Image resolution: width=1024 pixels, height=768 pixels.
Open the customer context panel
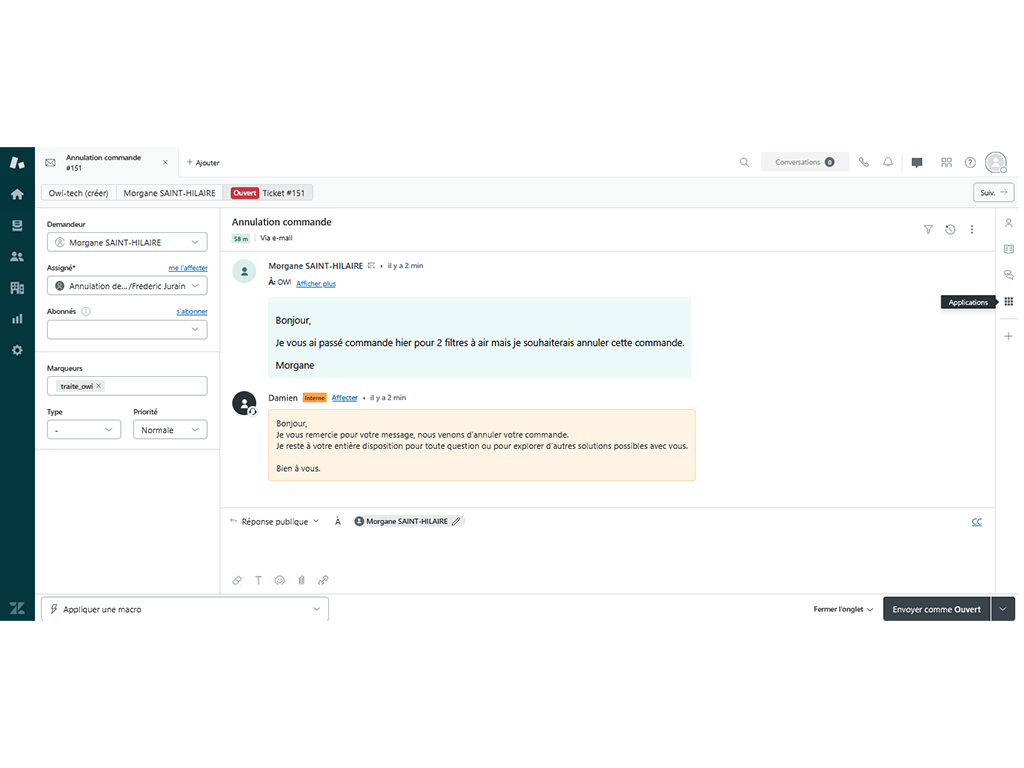pos(1008,223)
